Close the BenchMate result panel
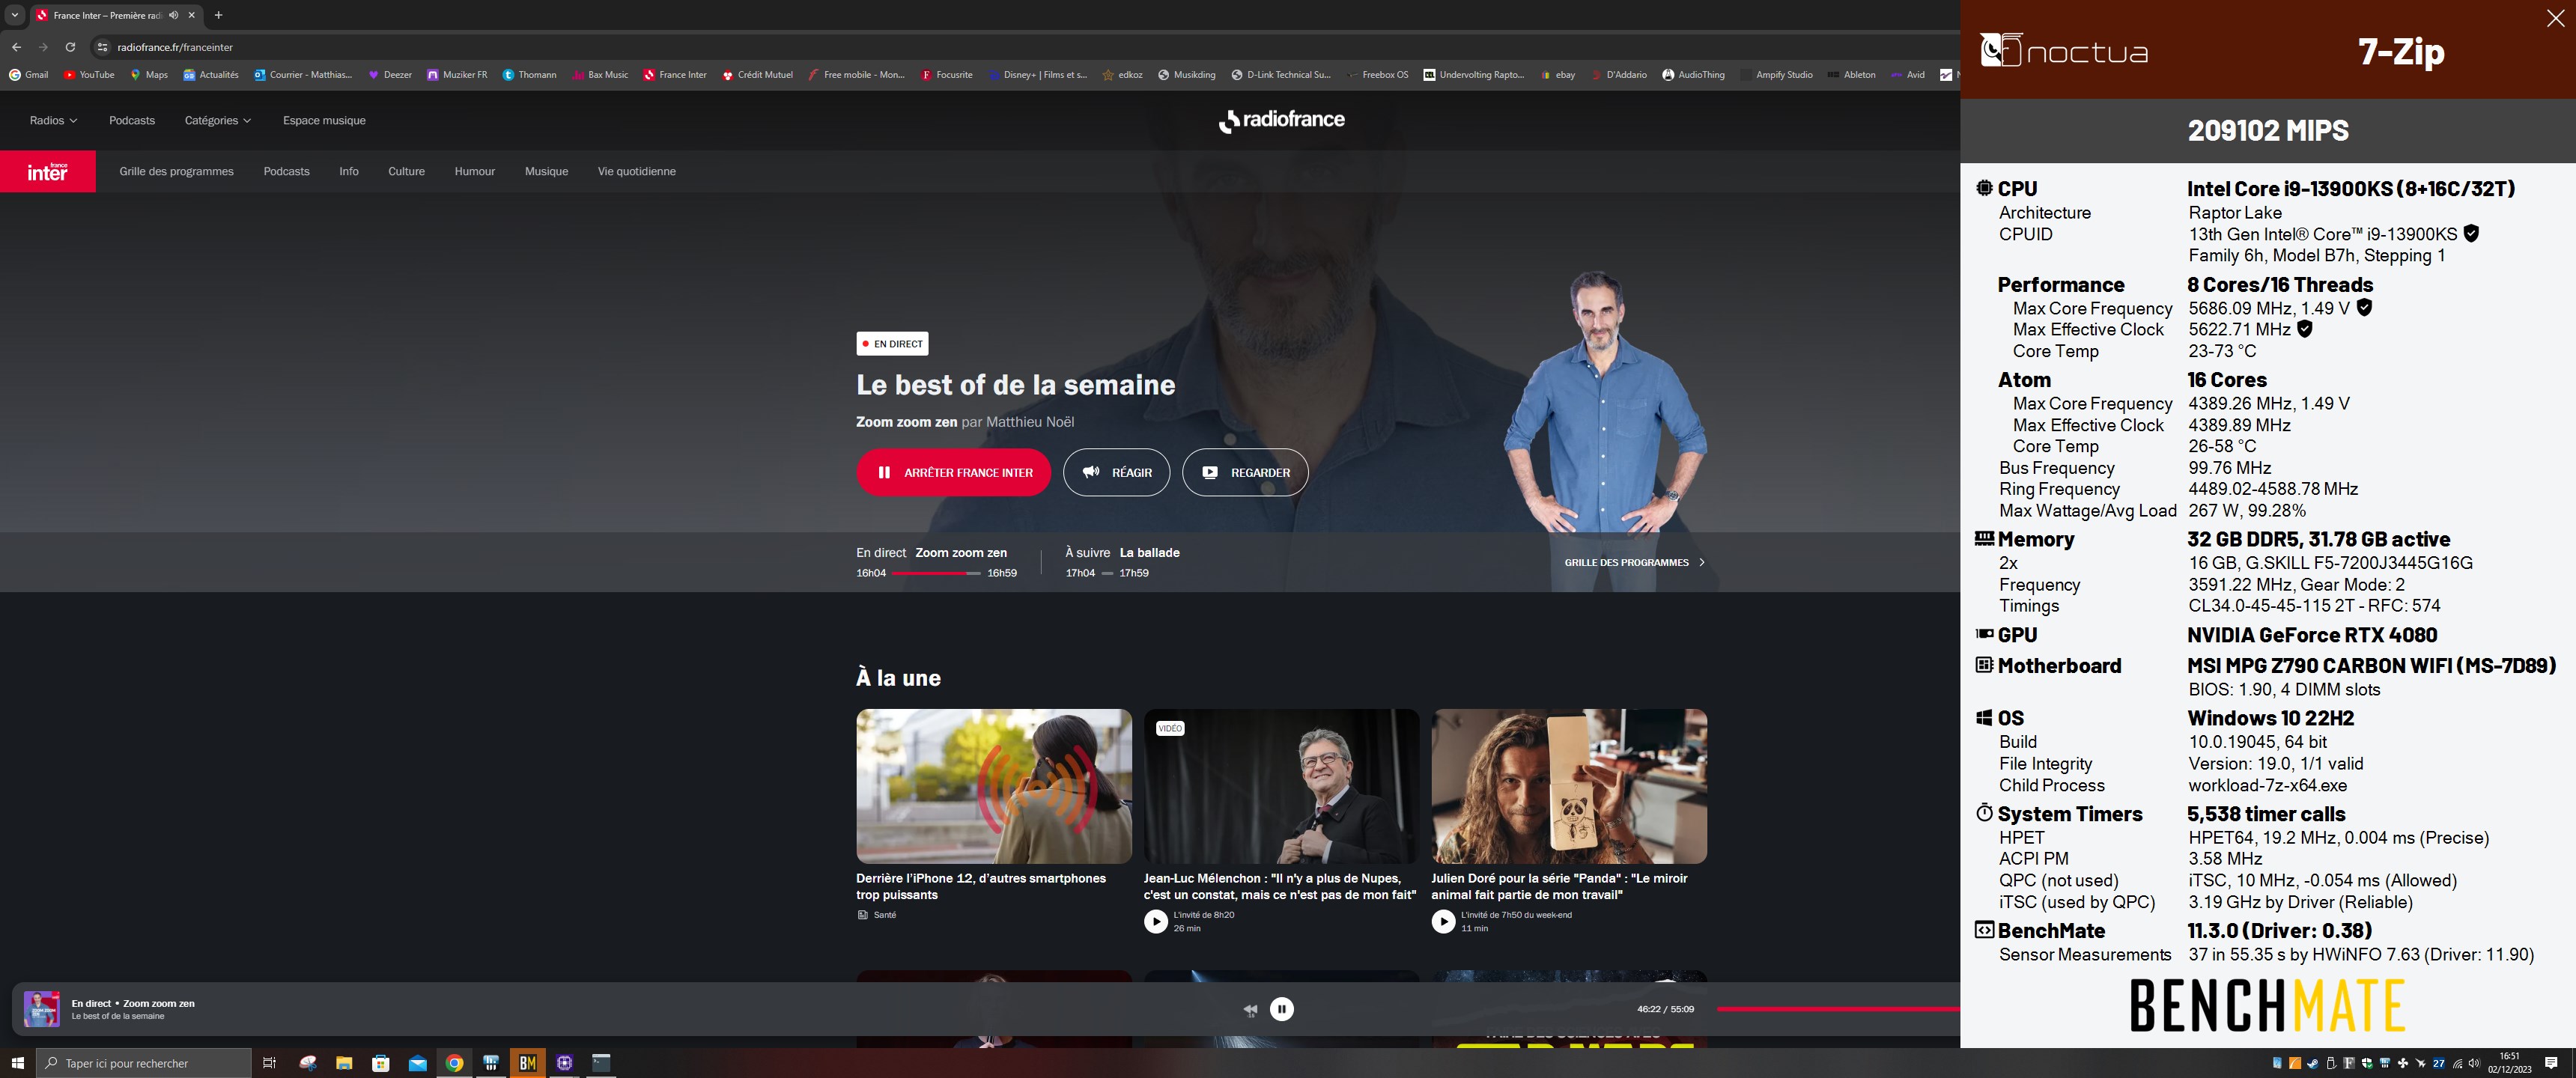 tap(2555, 18)
